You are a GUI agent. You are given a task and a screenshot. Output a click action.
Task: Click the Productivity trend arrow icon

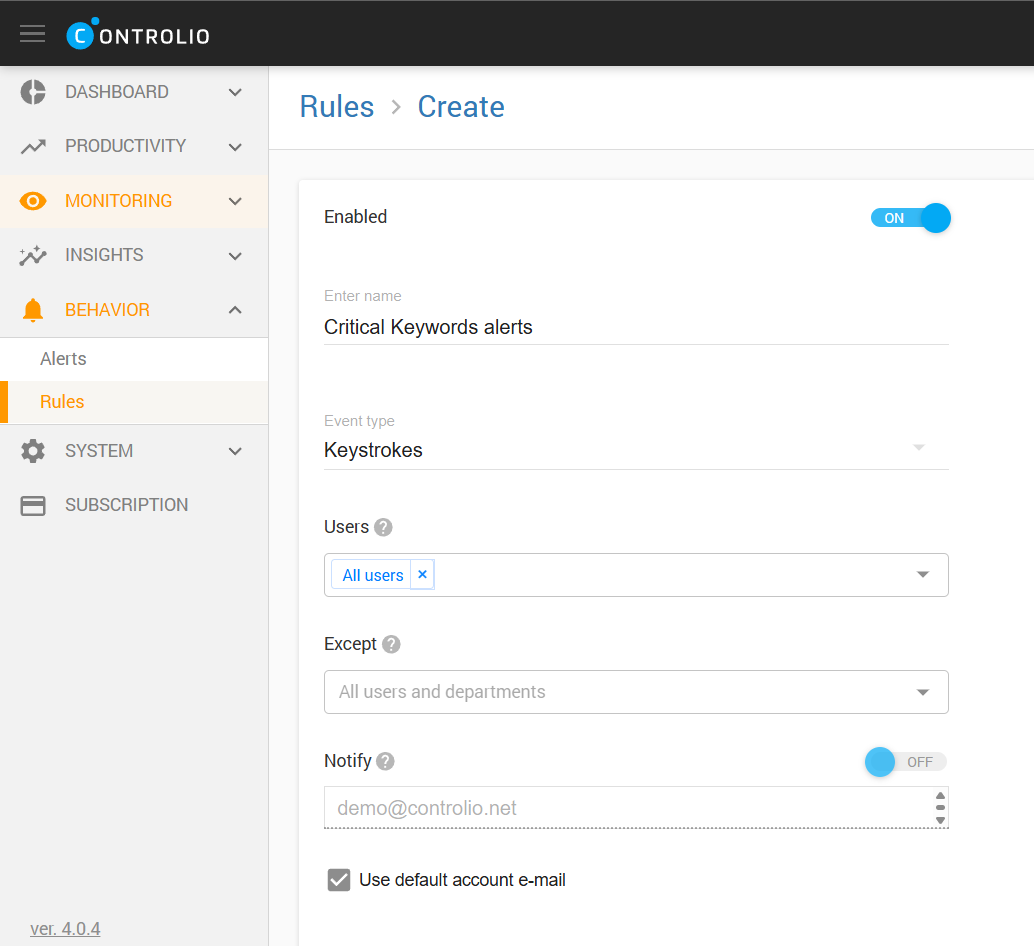[x=33, y=146]
